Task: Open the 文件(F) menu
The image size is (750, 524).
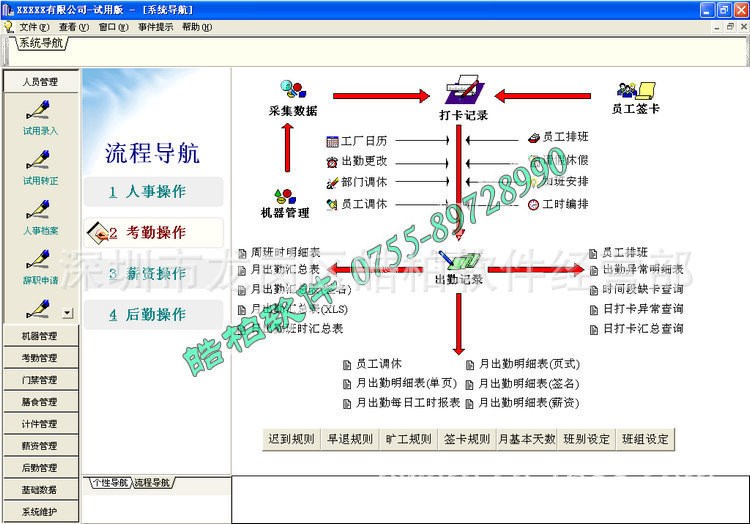Action: coord(34,27)
